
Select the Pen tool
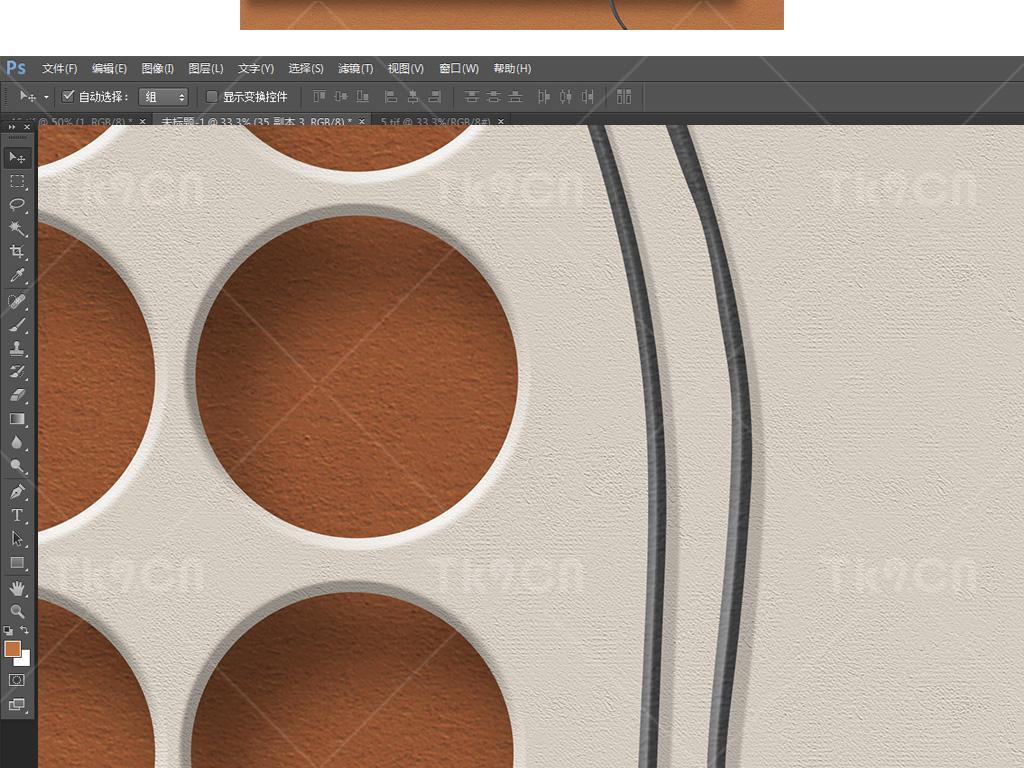17,491
